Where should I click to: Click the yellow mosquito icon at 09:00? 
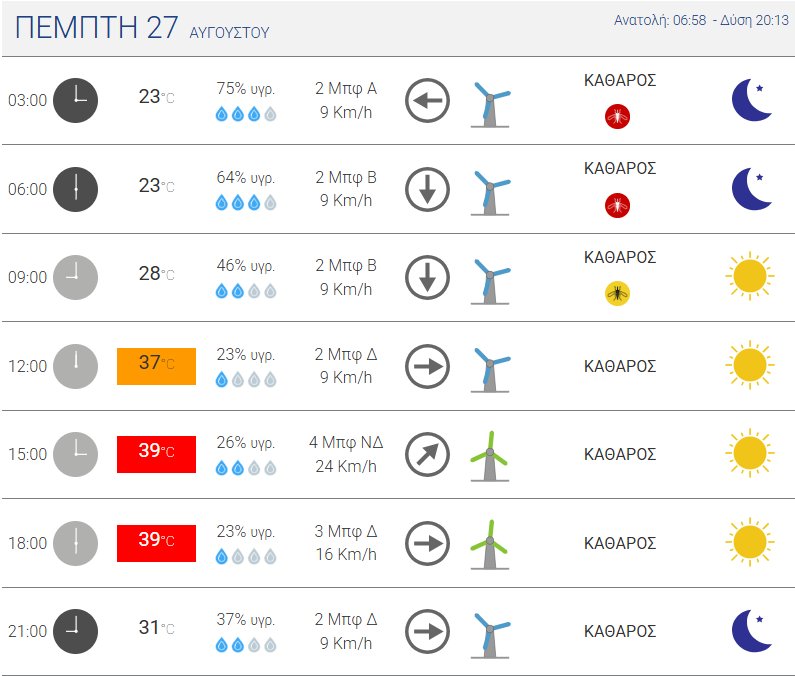[617, 294]
